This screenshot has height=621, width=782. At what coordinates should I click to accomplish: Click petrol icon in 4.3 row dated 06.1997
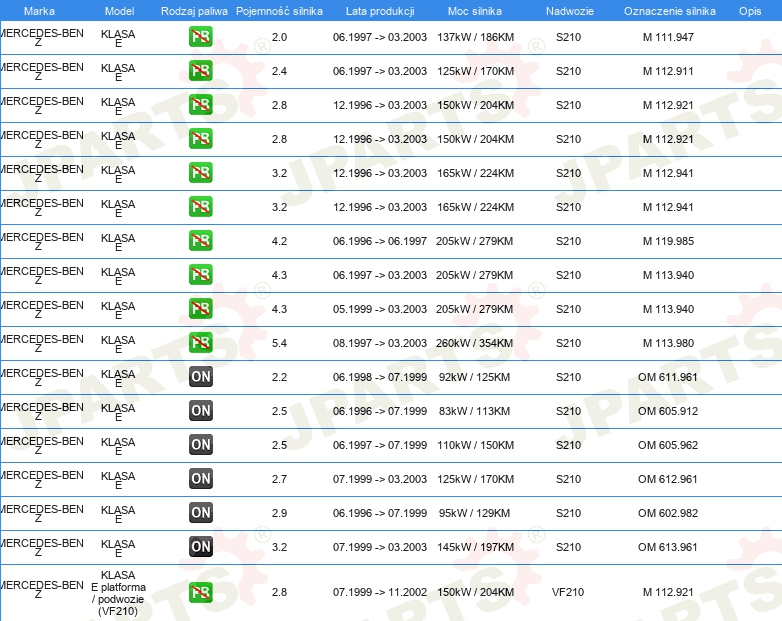(200, 275)
